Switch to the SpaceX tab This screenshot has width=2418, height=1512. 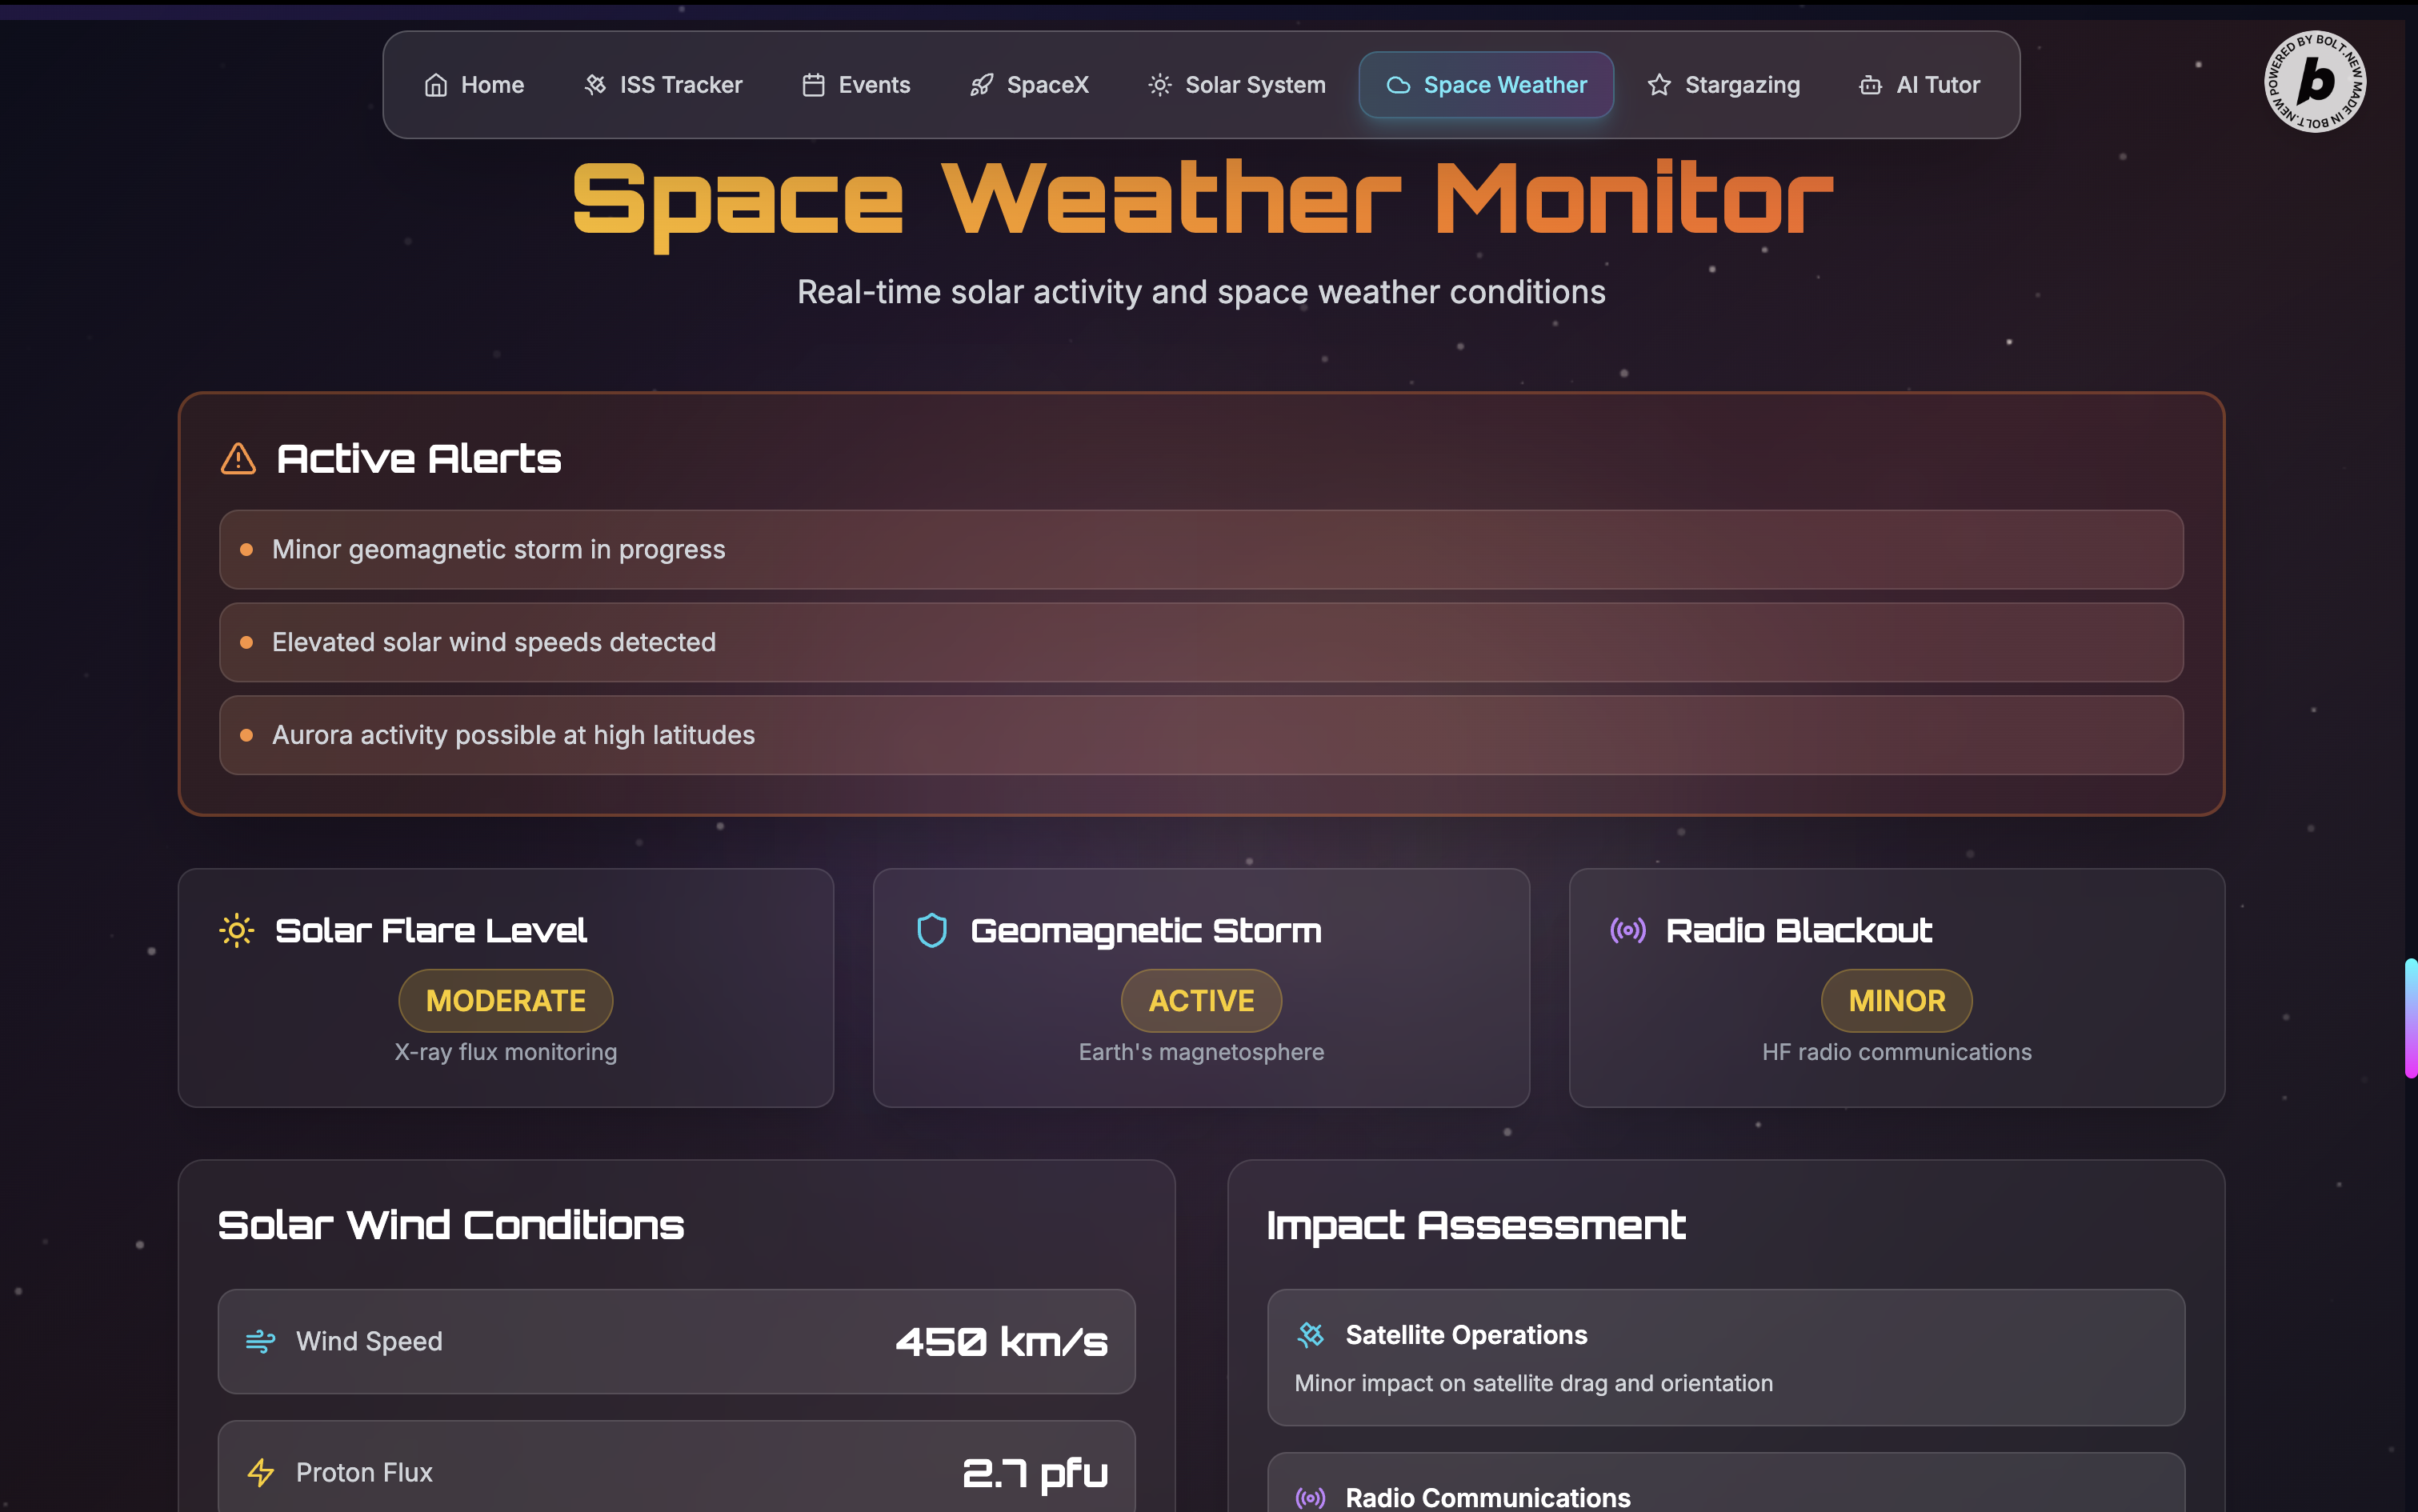1029,85
